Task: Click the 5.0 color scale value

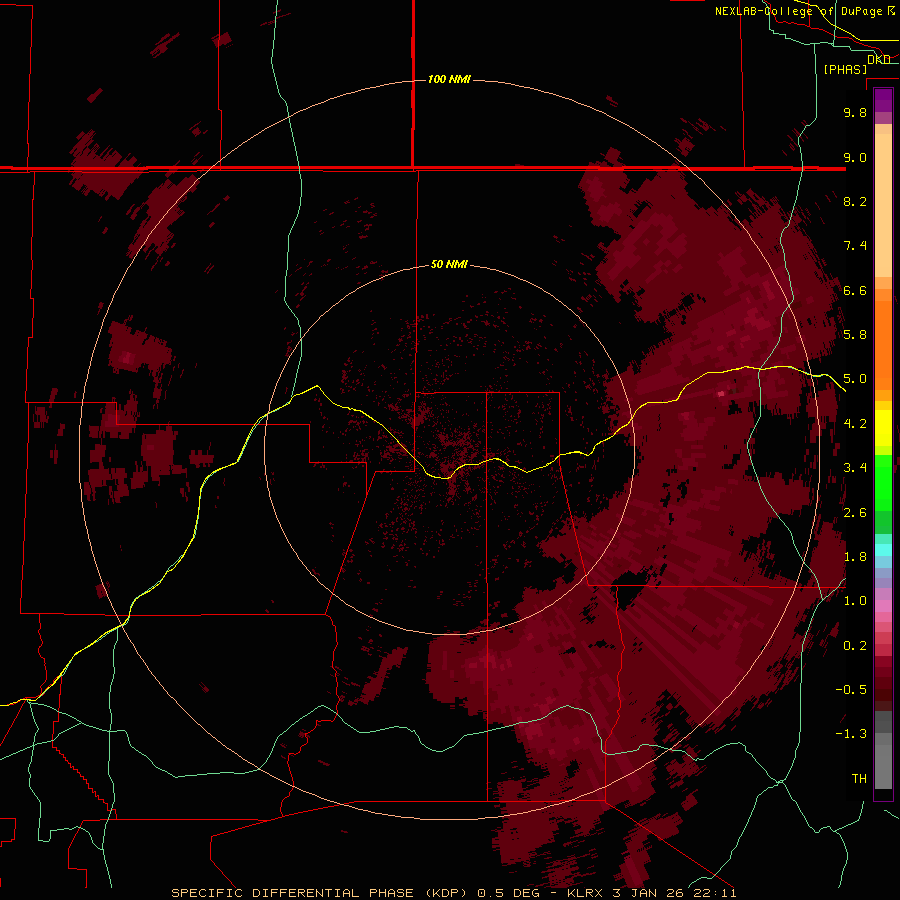Action: 855,379
